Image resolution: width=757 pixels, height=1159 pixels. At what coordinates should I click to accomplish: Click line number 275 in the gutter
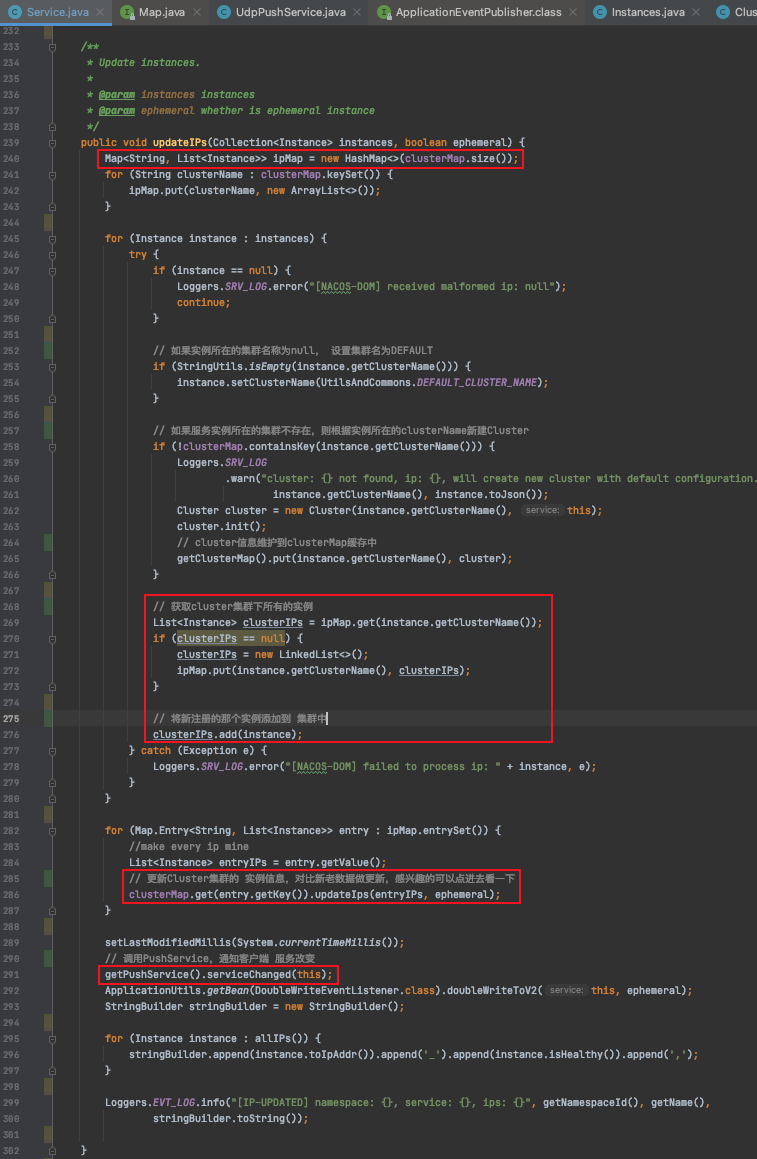[11, 718]
